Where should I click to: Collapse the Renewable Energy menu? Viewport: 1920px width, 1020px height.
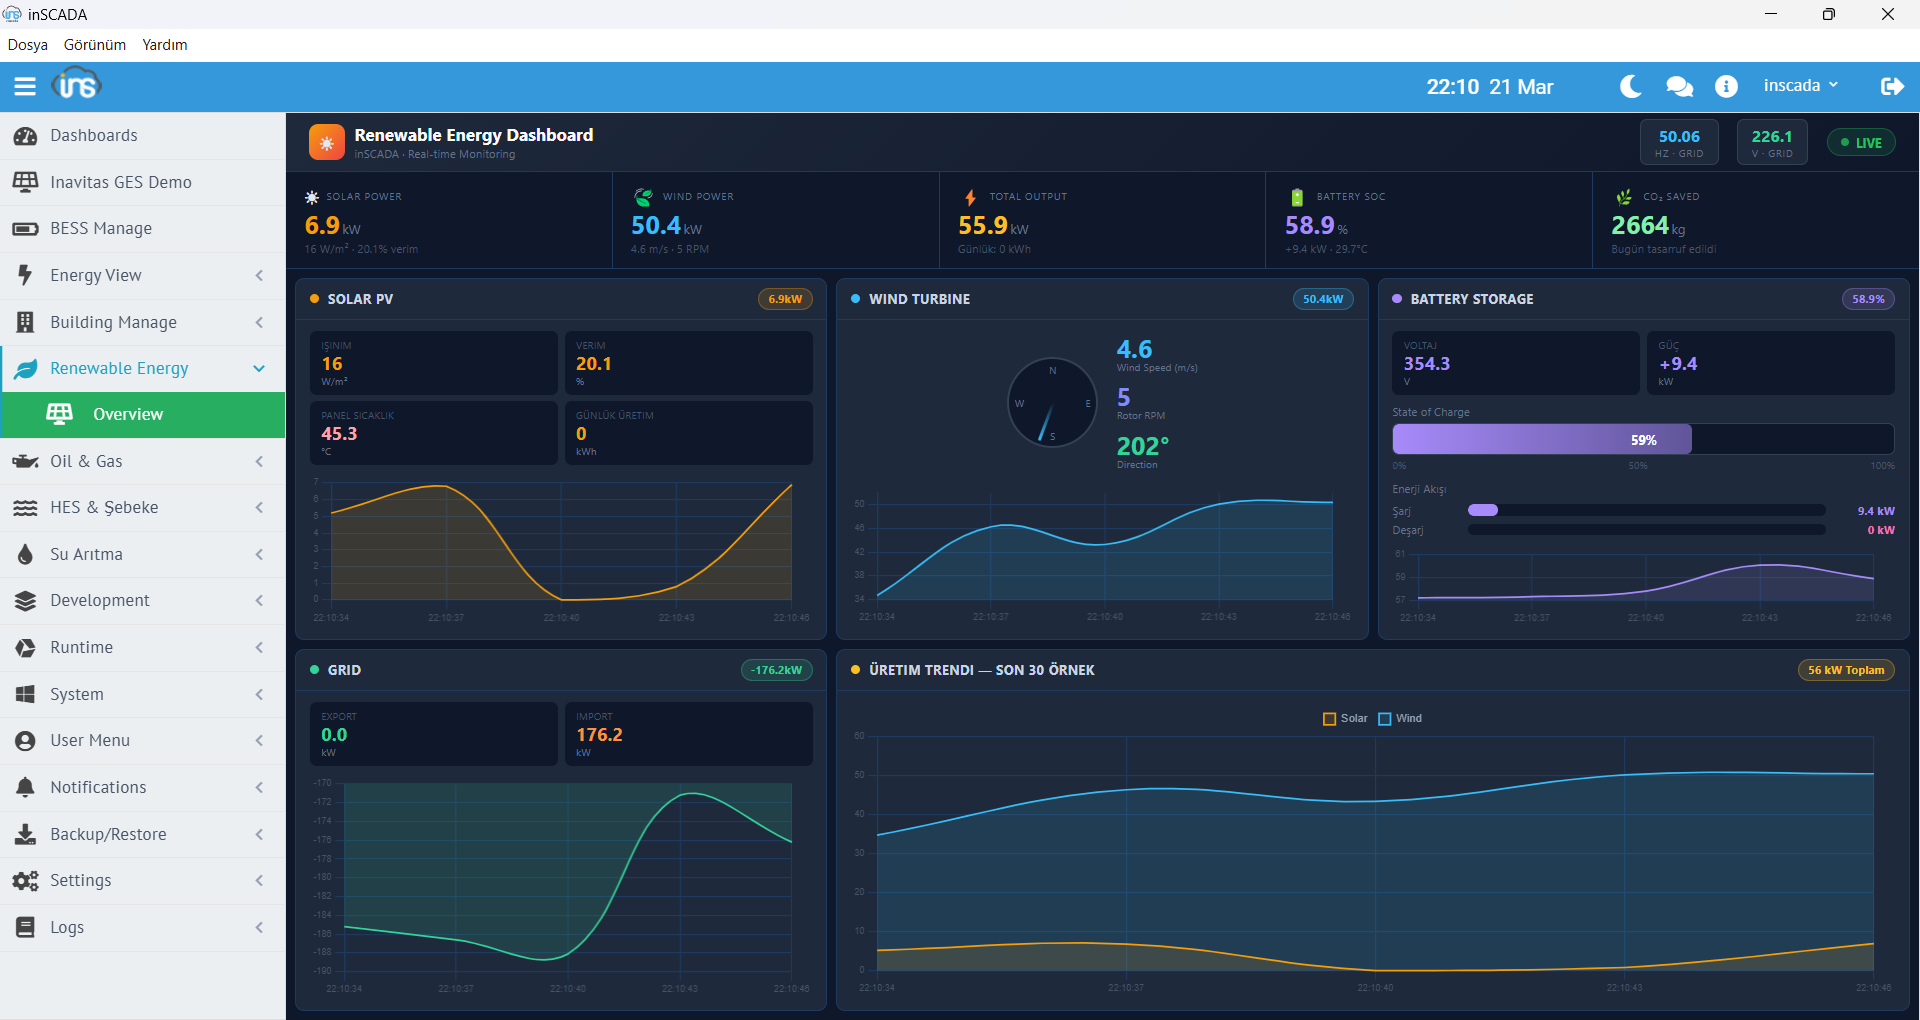coord(142,368)
